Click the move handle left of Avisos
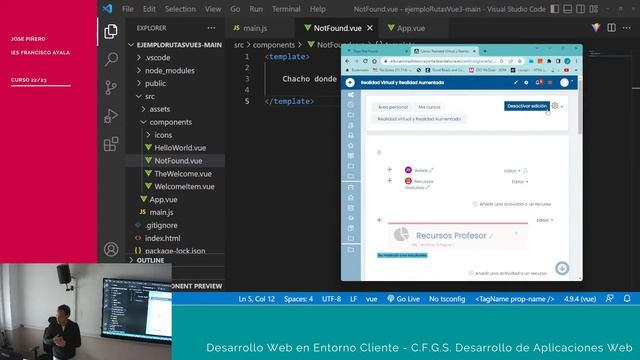 pos(389,169)
